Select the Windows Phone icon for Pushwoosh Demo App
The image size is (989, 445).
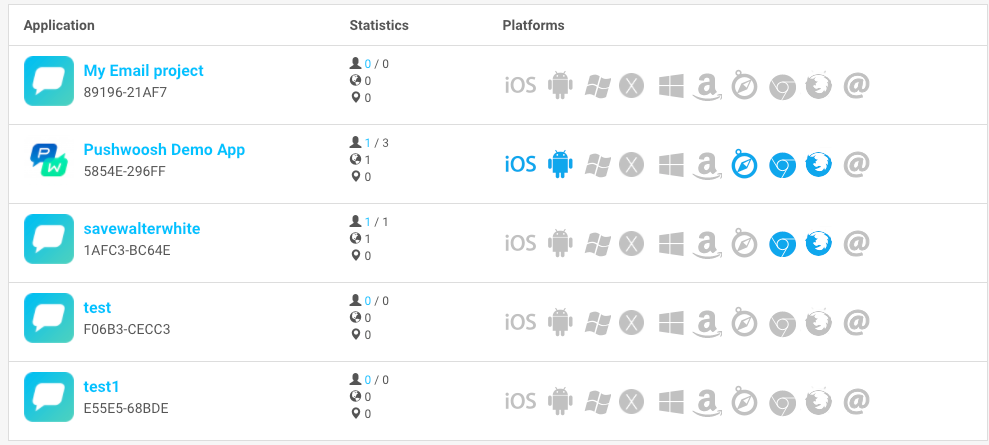point(597,165)
